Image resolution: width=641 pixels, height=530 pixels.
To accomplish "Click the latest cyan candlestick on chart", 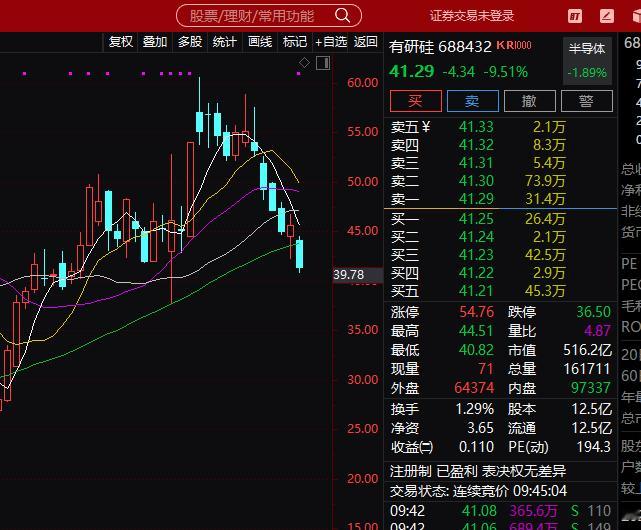I will (300, 254).
